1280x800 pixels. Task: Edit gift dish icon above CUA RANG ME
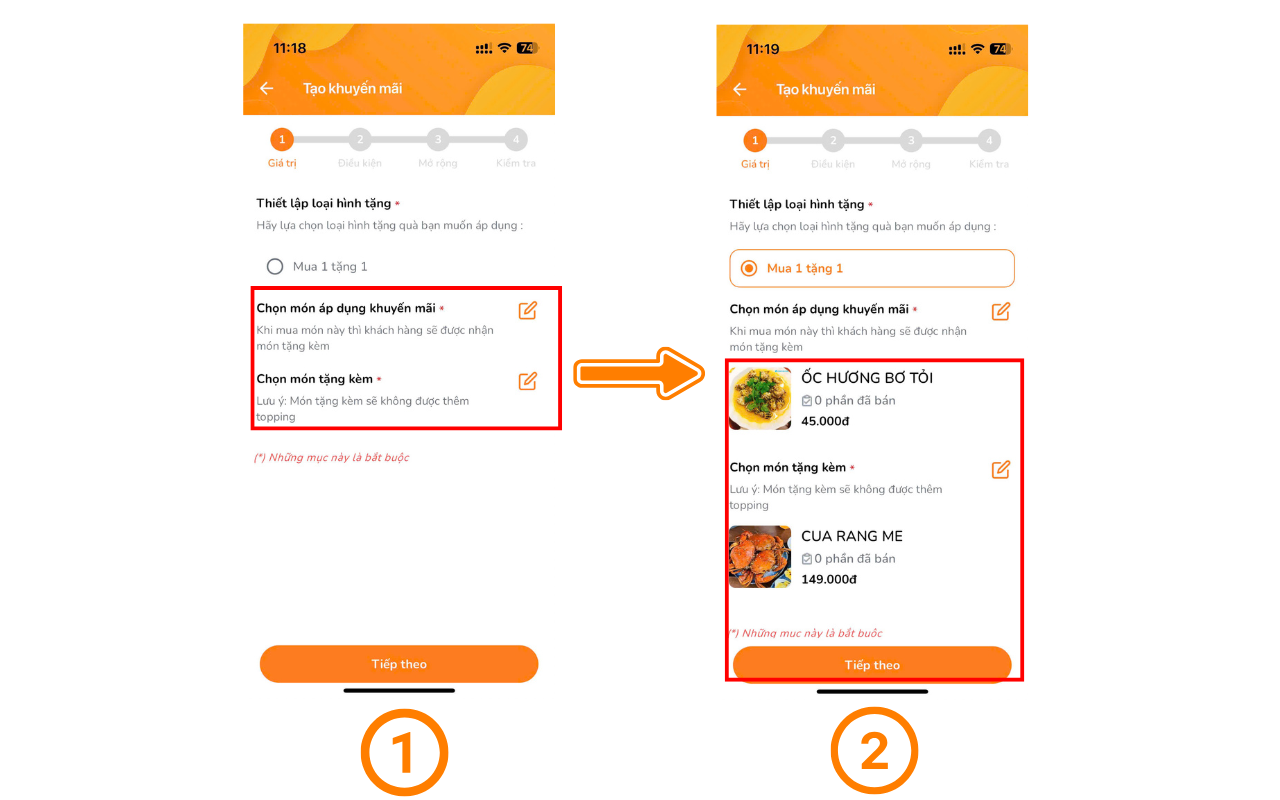(1001, 469)
